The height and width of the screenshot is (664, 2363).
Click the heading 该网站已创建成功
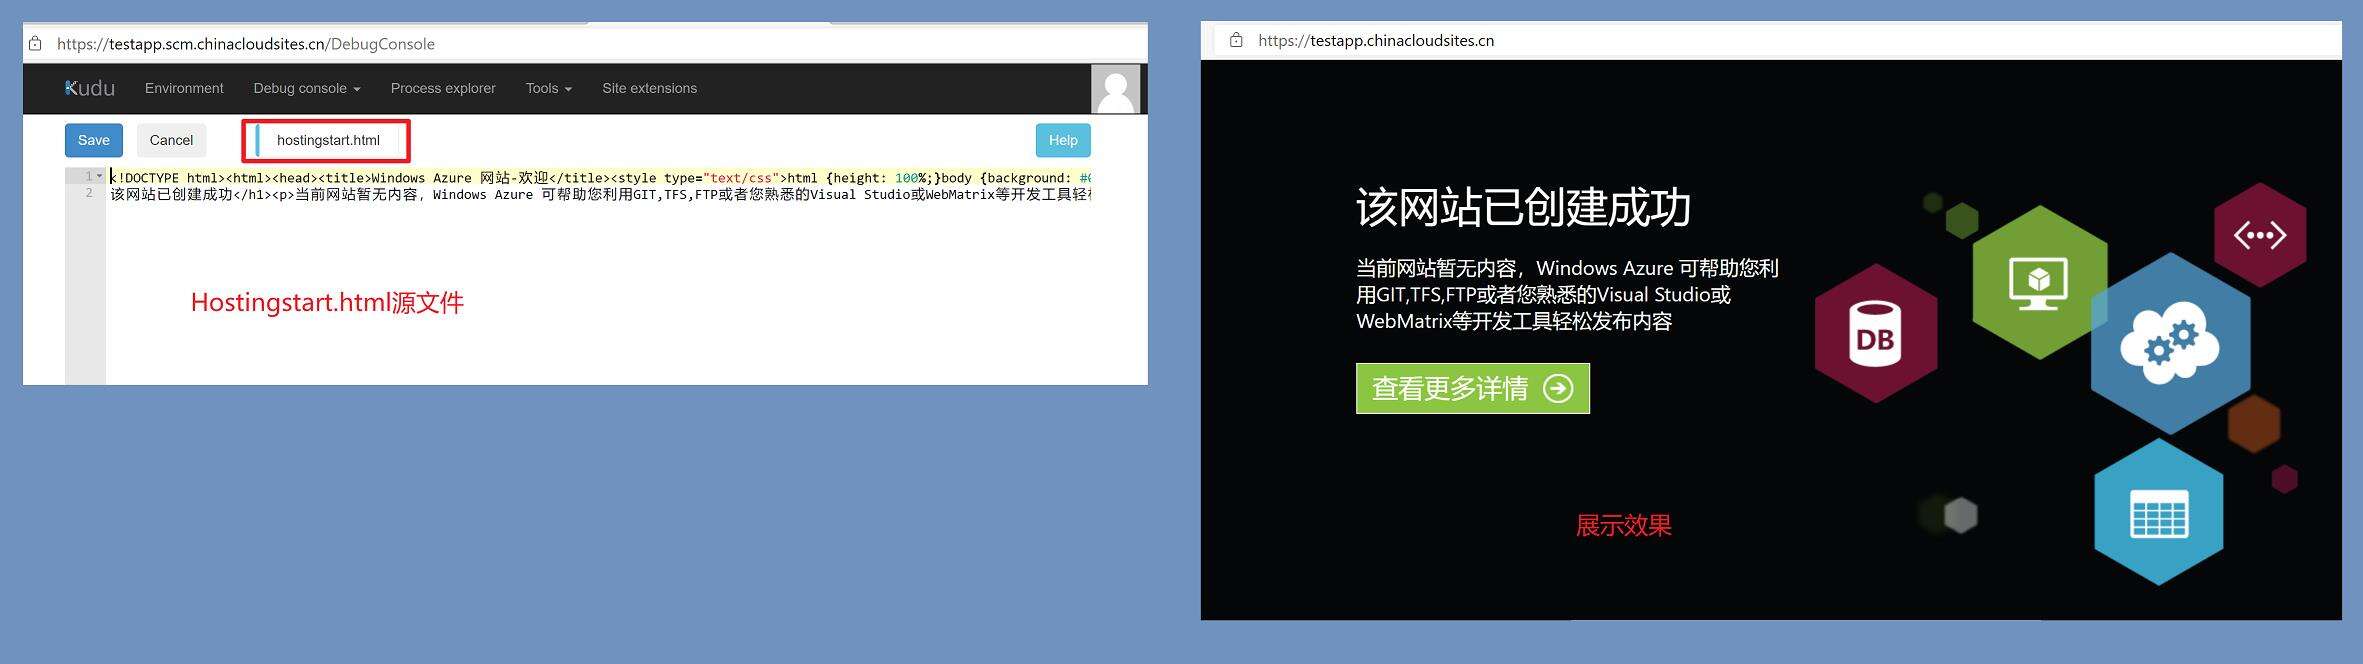[1523, 208]
